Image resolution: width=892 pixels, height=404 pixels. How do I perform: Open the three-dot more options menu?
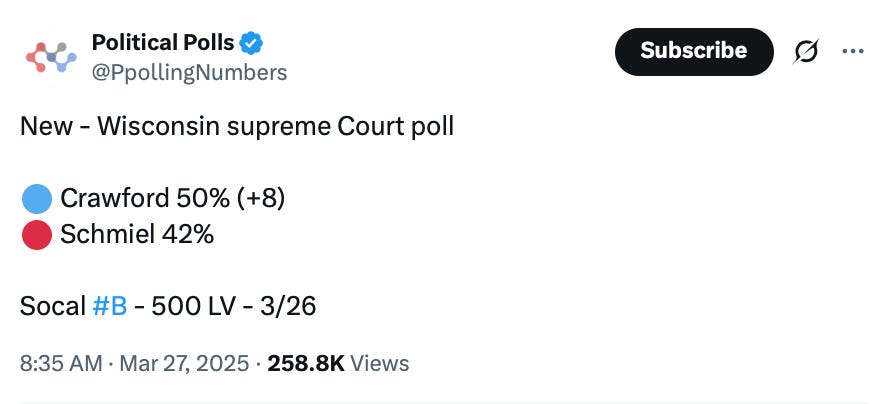853,51
